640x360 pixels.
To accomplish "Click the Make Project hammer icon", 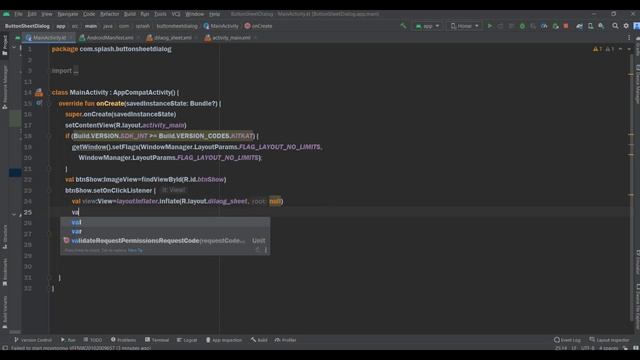I will point(403,26).
